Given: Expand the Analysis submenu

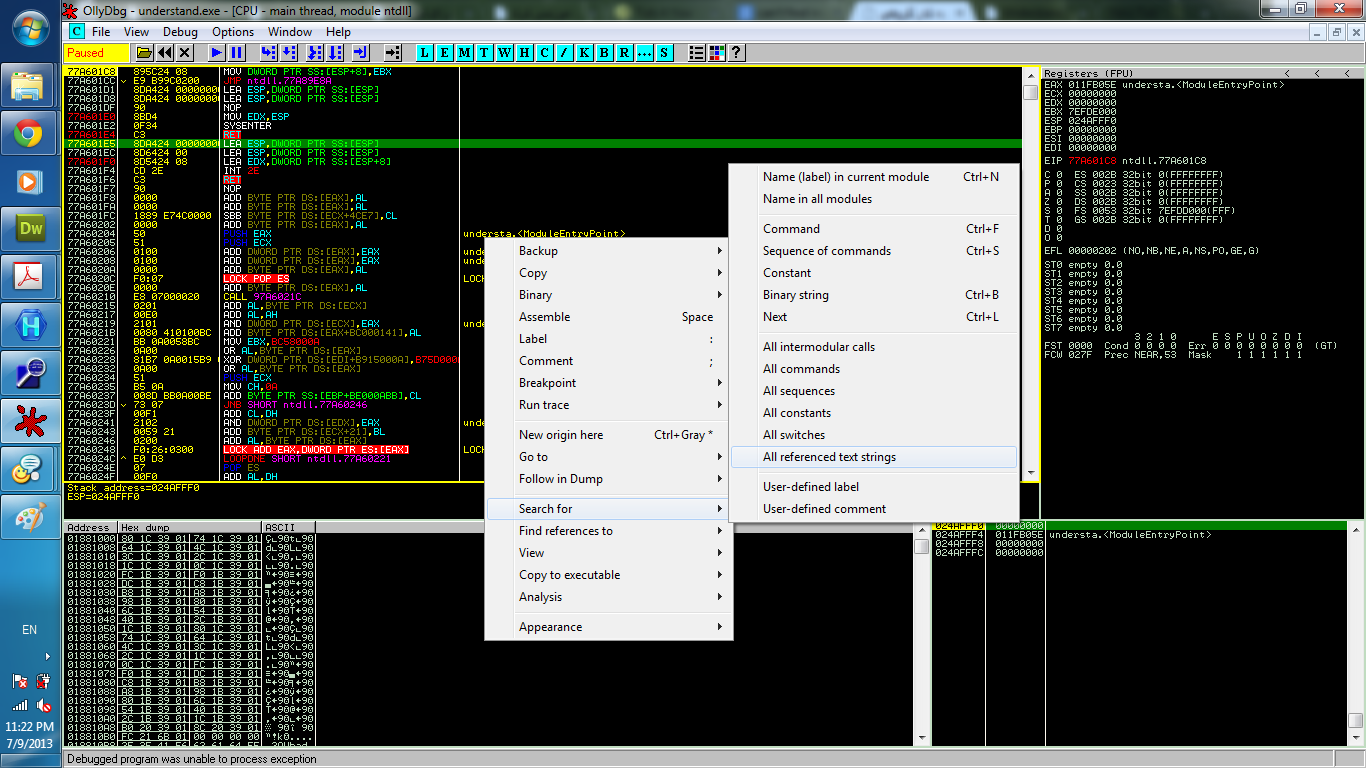Looking at the screenshot, I should (609, 597).
